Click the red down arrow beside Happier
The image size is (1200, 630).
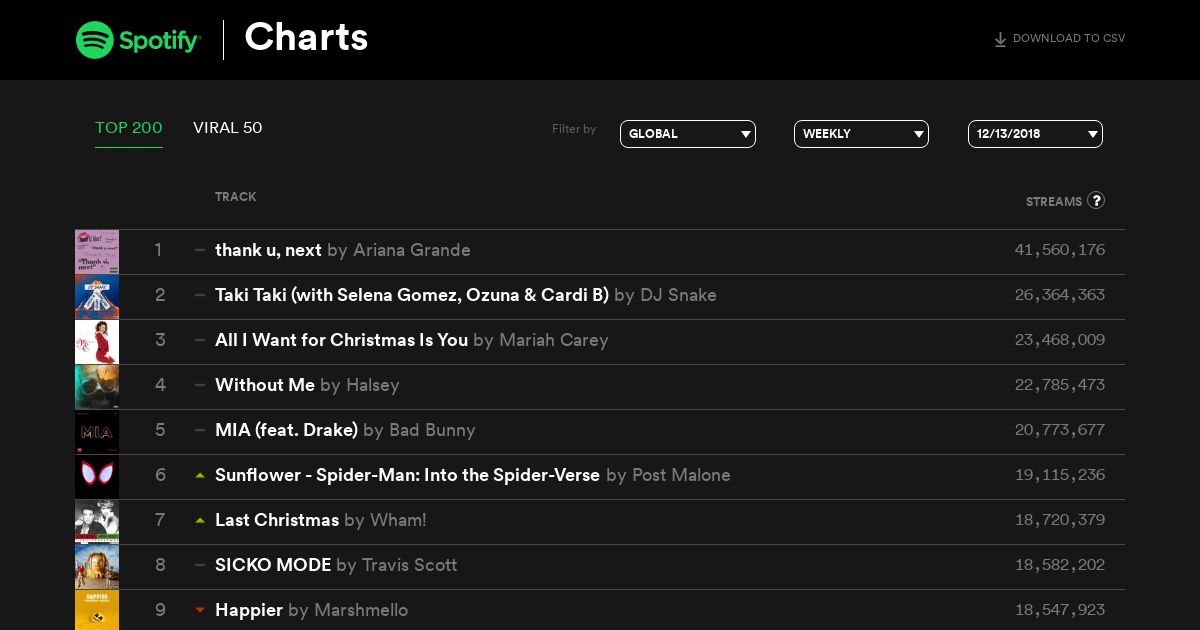pos(200,610)
